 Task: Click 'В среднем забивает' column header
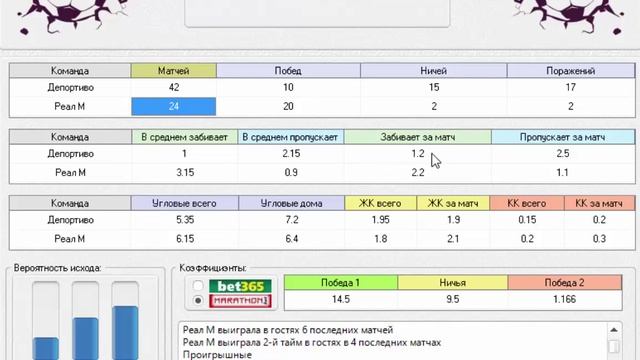click(x=184, y=137)
